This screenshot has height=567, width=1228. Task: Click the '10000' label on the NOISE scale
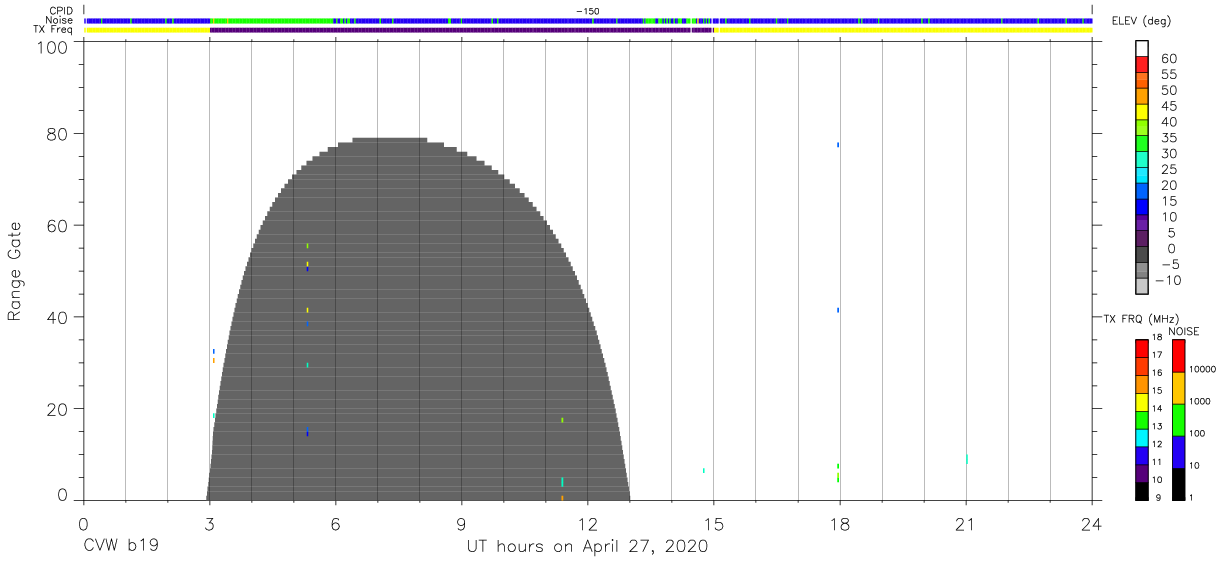1202,369
